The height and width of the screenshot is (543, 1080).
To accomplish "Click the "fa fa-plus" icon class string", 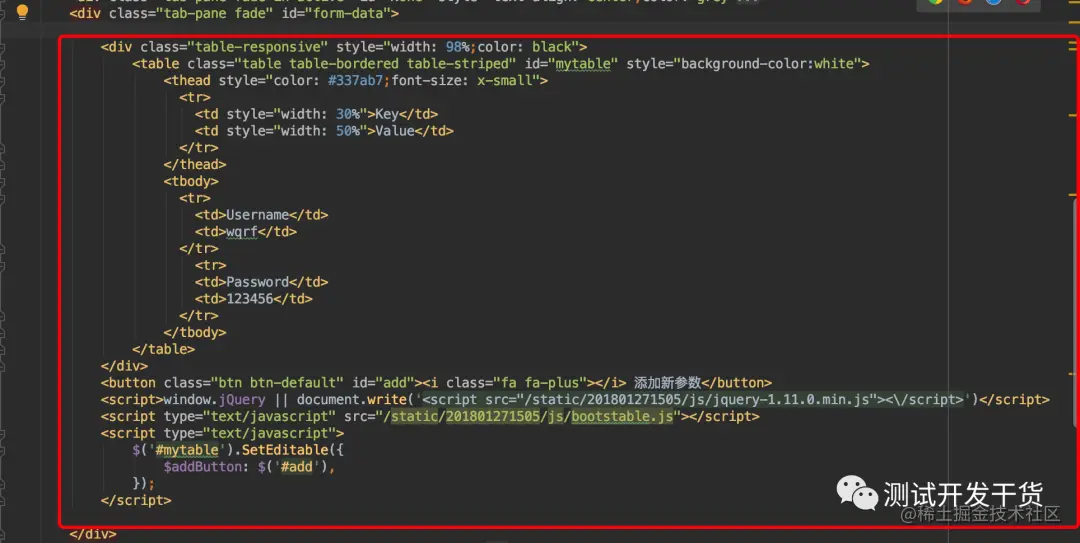I will [540, 382].
